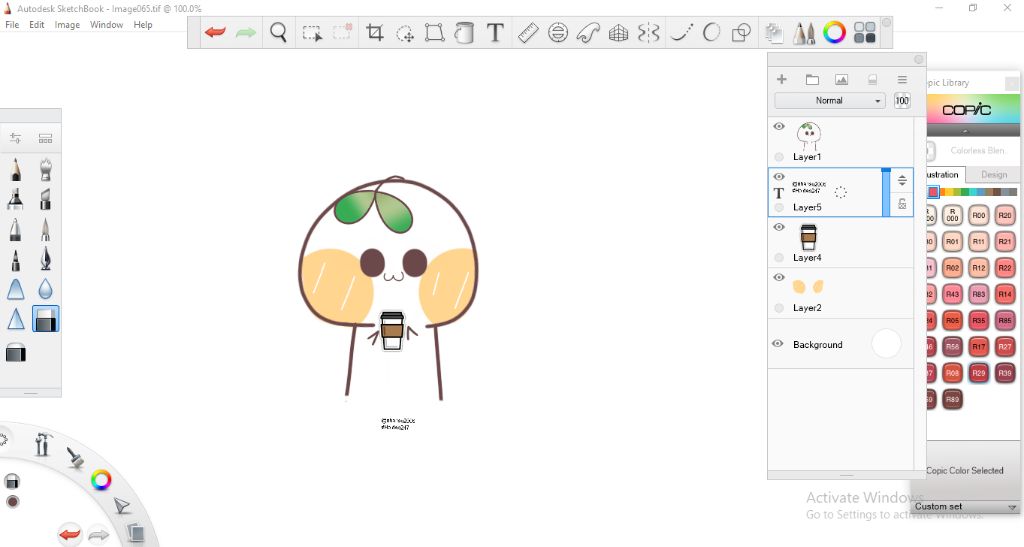Select the R29 Copic color swatch
The height and width of the screenshot is (547, 1024).
pyautogui.click(x=979, y=372)
